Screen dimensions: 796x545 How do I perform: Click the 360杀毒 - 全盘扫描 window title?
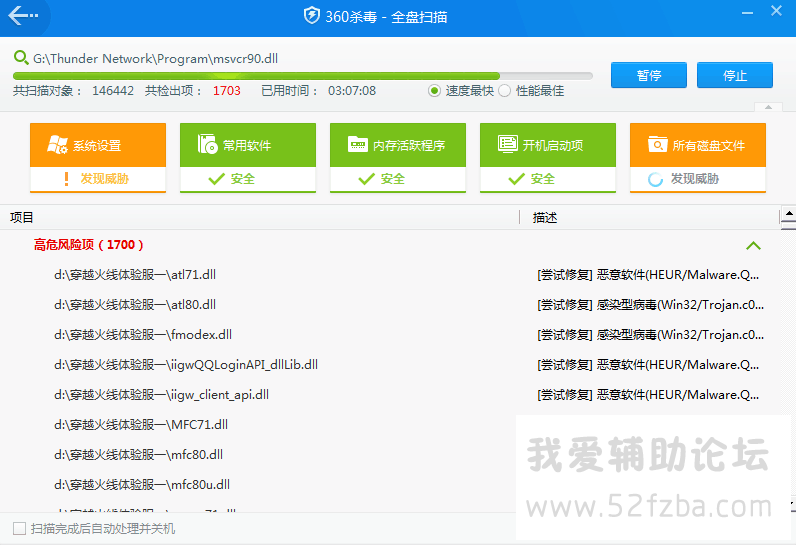386,17
